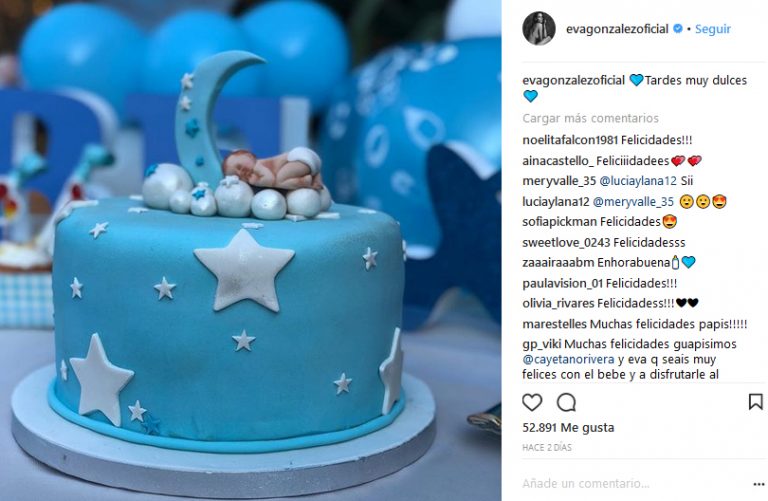Open the @cayetanorivera mention

568,359
